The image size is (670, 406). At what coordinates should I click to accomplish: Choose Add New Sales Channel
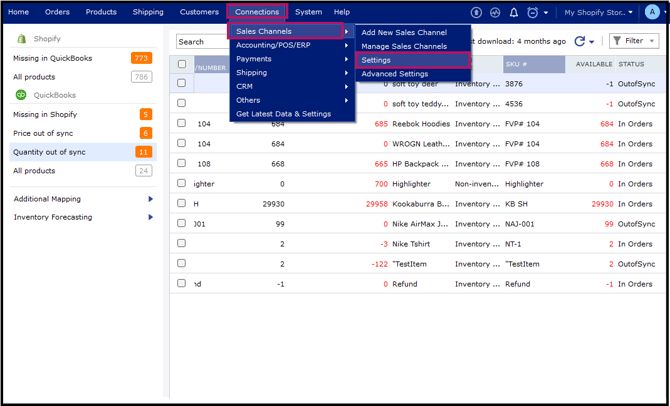coord(403,32)
